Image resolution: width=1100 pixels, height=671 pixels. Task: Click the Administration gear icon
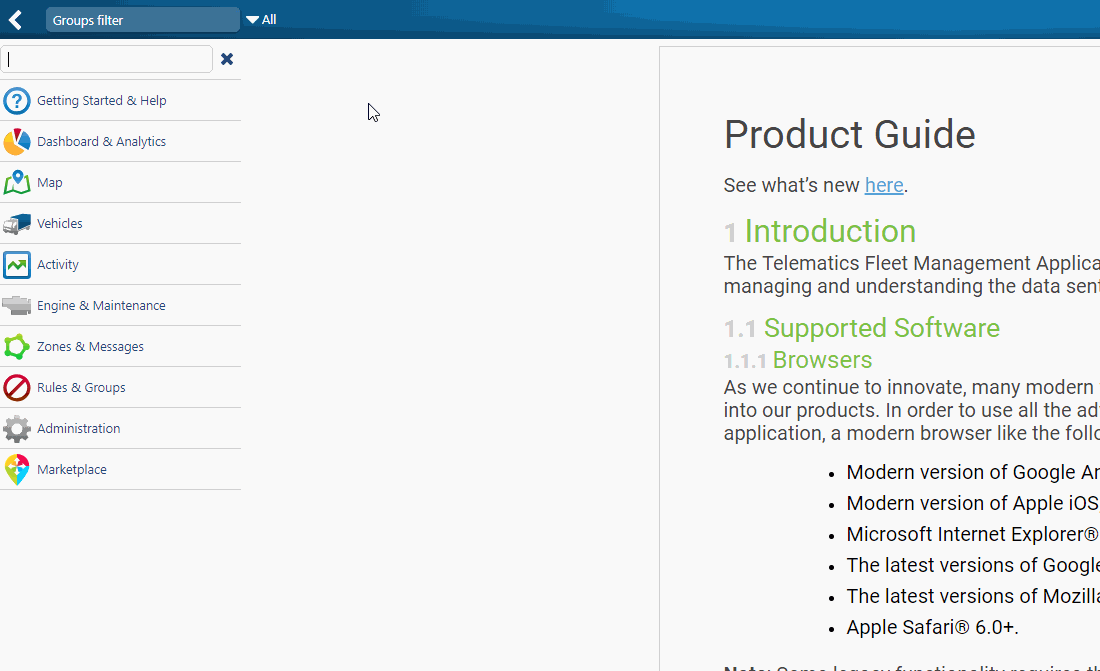[17, 429]
